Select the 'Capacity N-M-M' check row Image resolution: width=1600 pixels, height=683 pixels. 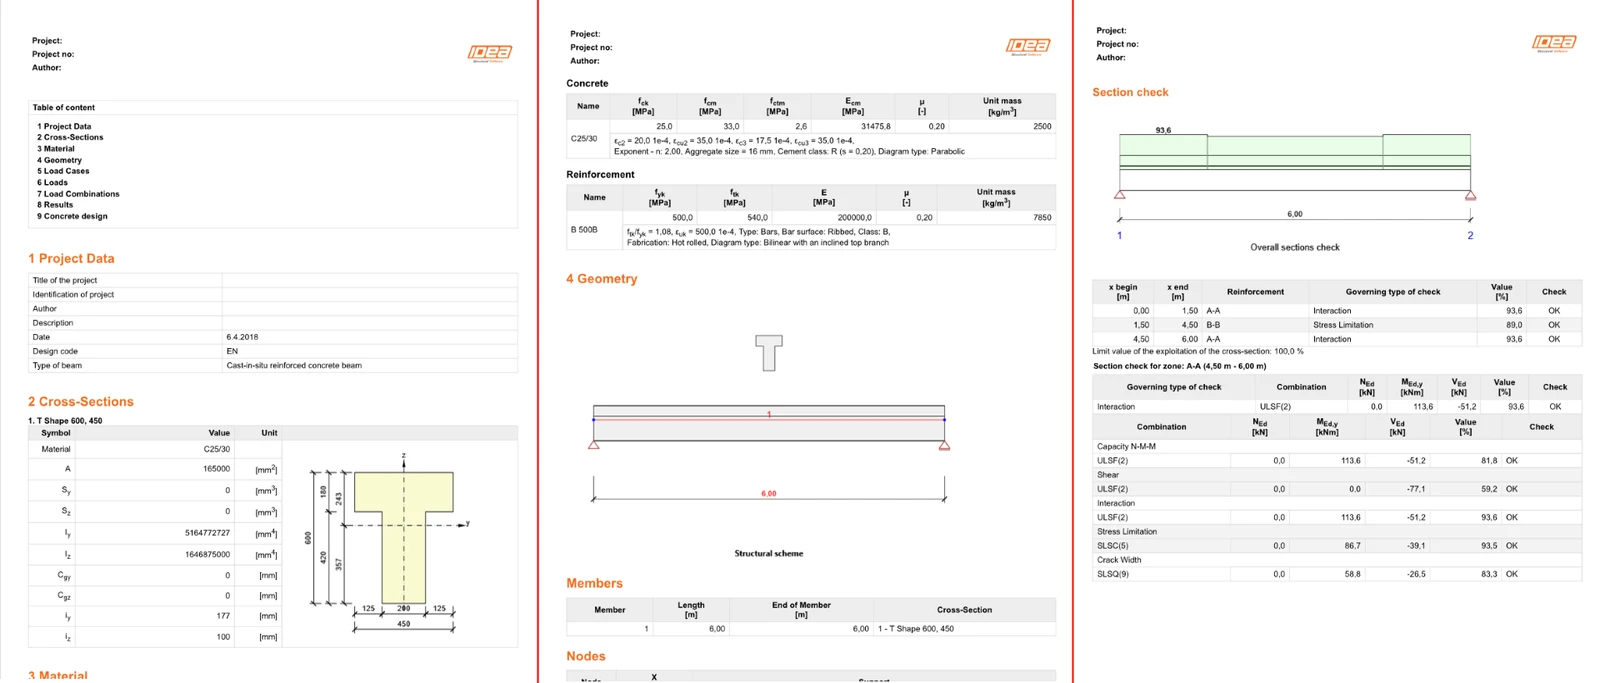(x=1337, y=446)
